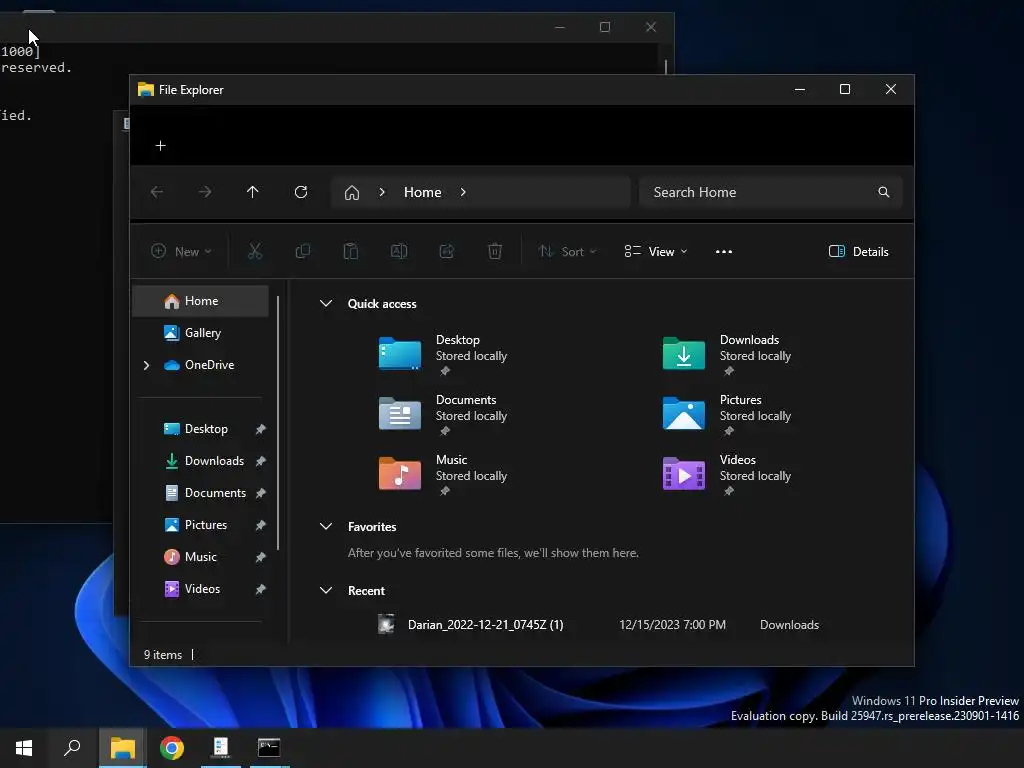Viewport: 1024px width, 768px height.
Task: Go up one level with up arrow
Action: (253, 192)
